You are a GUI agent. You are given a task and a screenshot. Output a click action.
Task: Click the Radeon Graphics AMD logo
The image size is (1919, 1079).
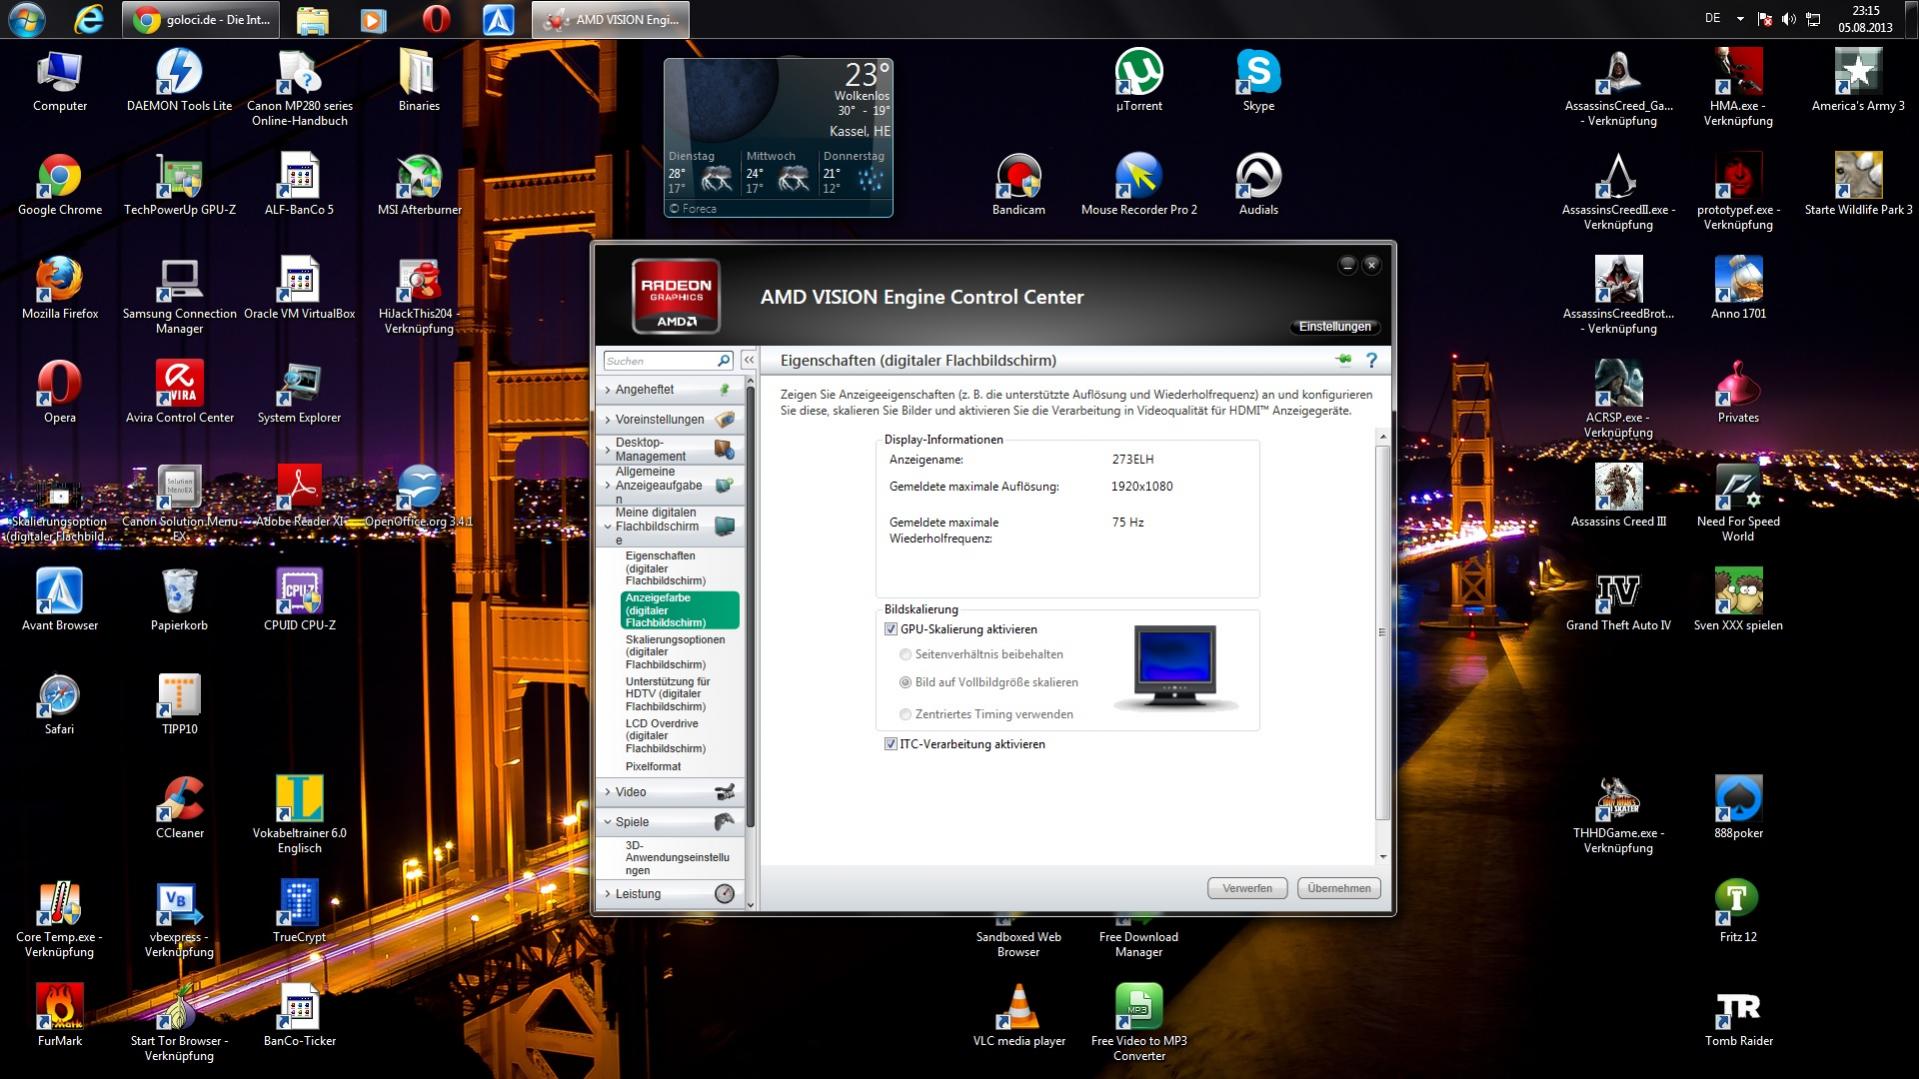[x=676, y=295]
